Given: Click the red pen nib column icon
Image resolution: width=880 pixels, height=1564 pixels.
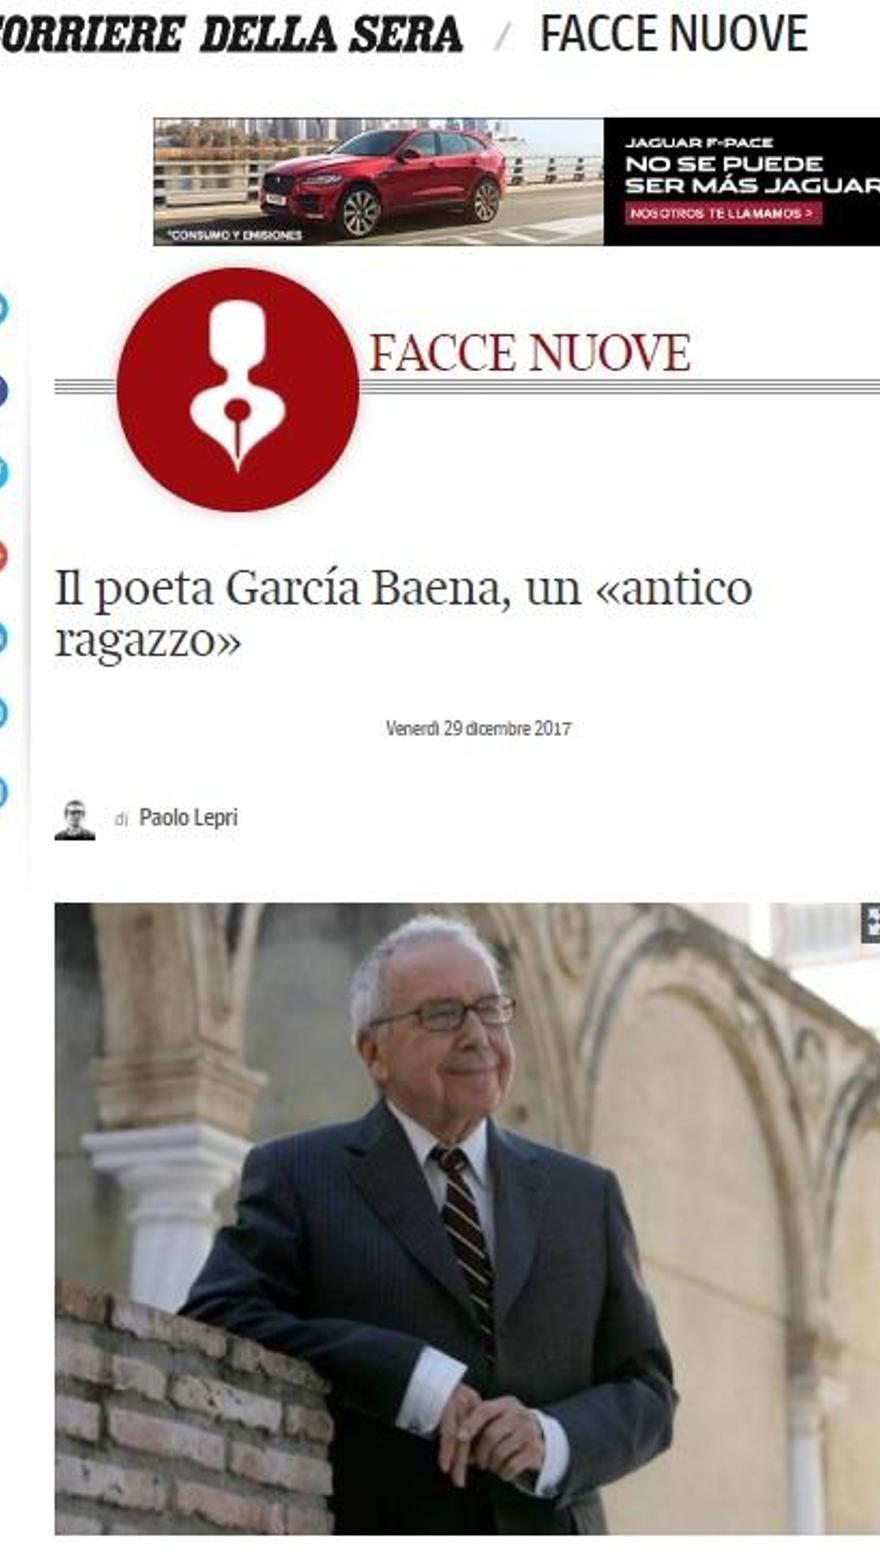Looking at the screenshot, I should click(238, 389).
